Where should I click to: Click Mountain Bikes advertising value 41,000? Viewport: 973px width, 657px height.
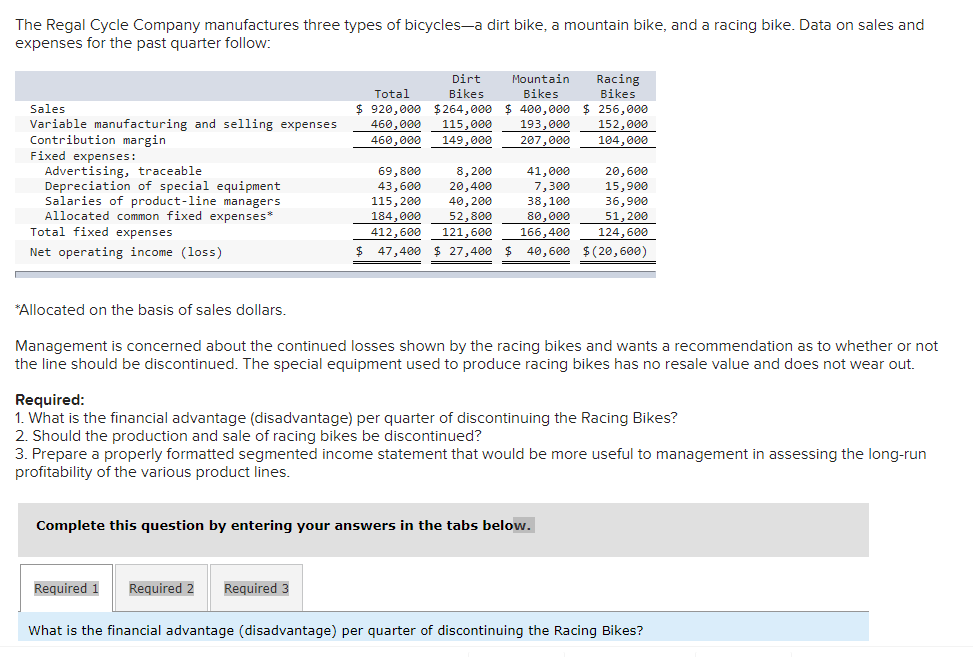tap(548, 171)
